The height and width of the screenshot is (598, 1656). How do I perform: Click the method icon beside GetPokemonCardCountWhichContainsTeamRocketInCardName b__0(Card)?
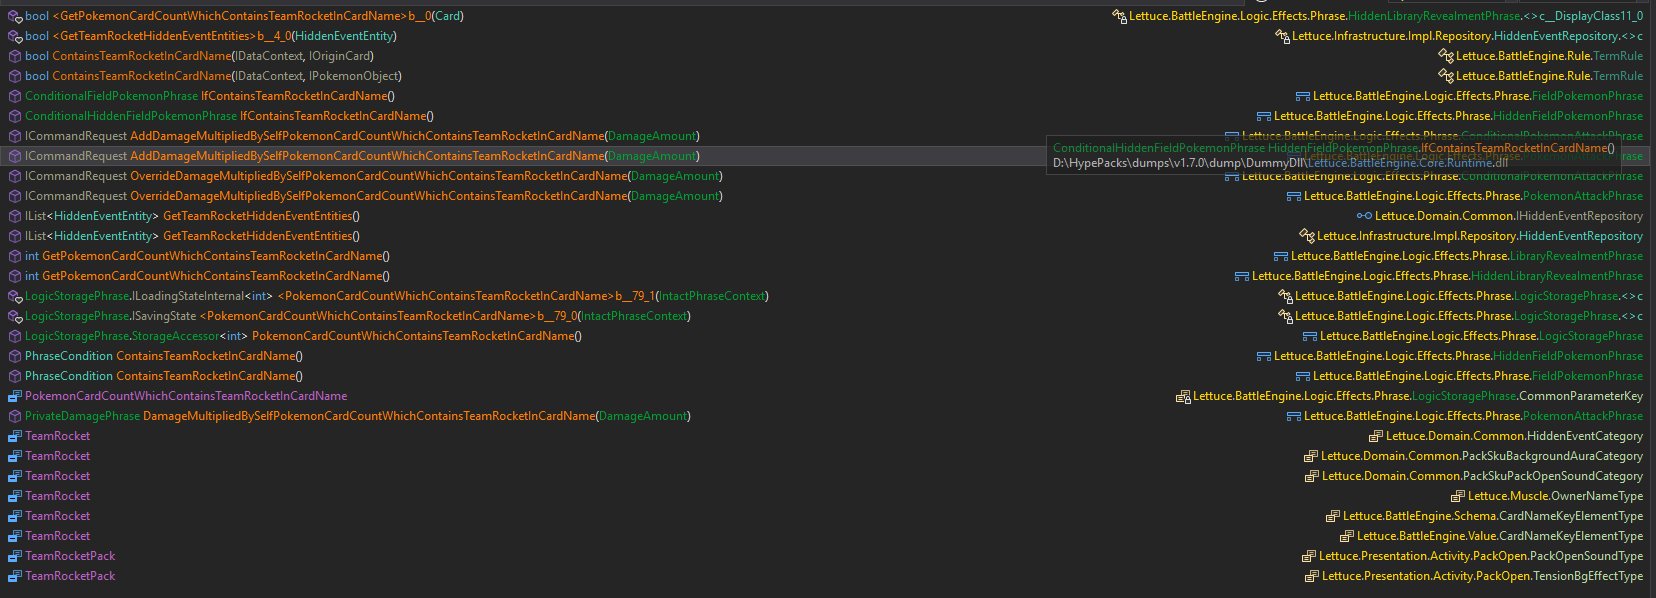tap(15, 16)
